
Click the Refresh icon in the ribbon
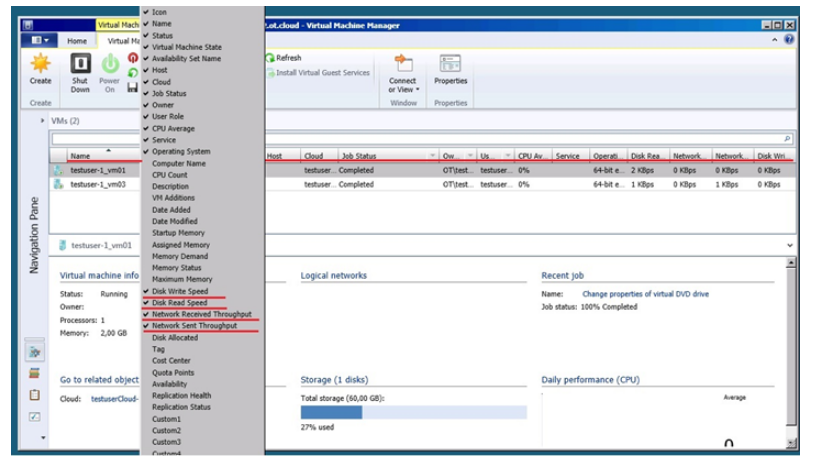click(x=271, y=58)
